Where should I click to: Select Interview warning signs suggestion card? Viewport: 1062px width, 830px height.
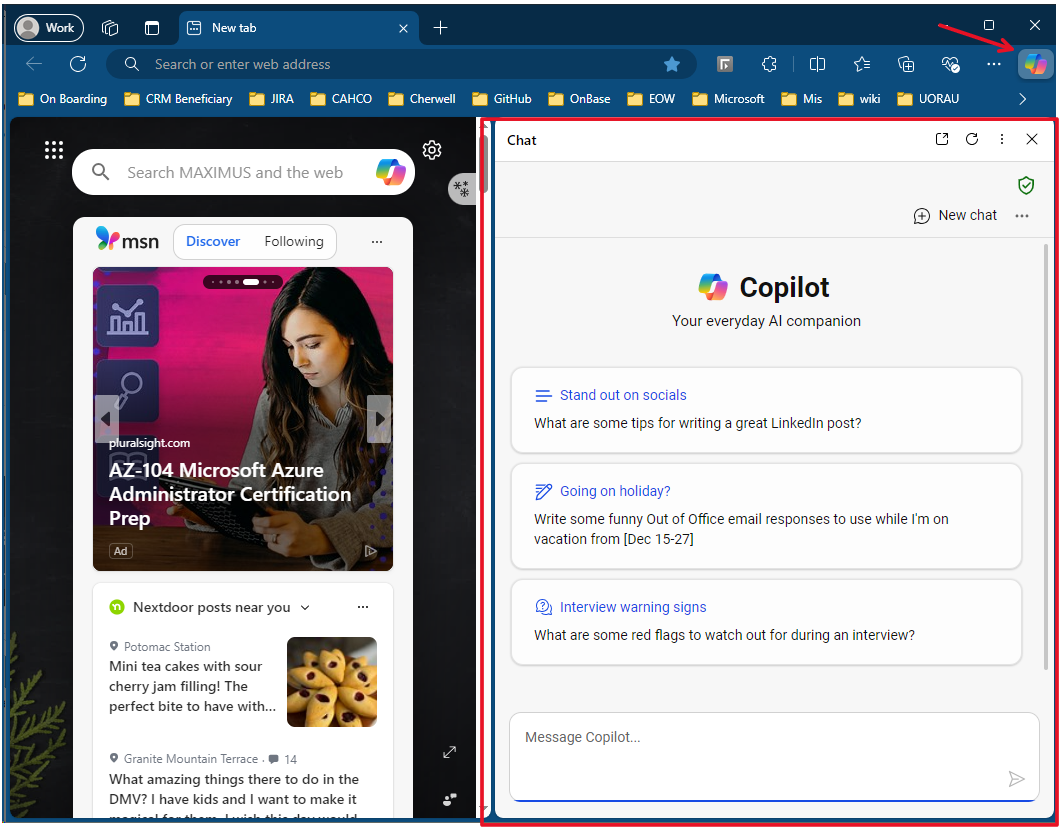[x=766, y=622]
